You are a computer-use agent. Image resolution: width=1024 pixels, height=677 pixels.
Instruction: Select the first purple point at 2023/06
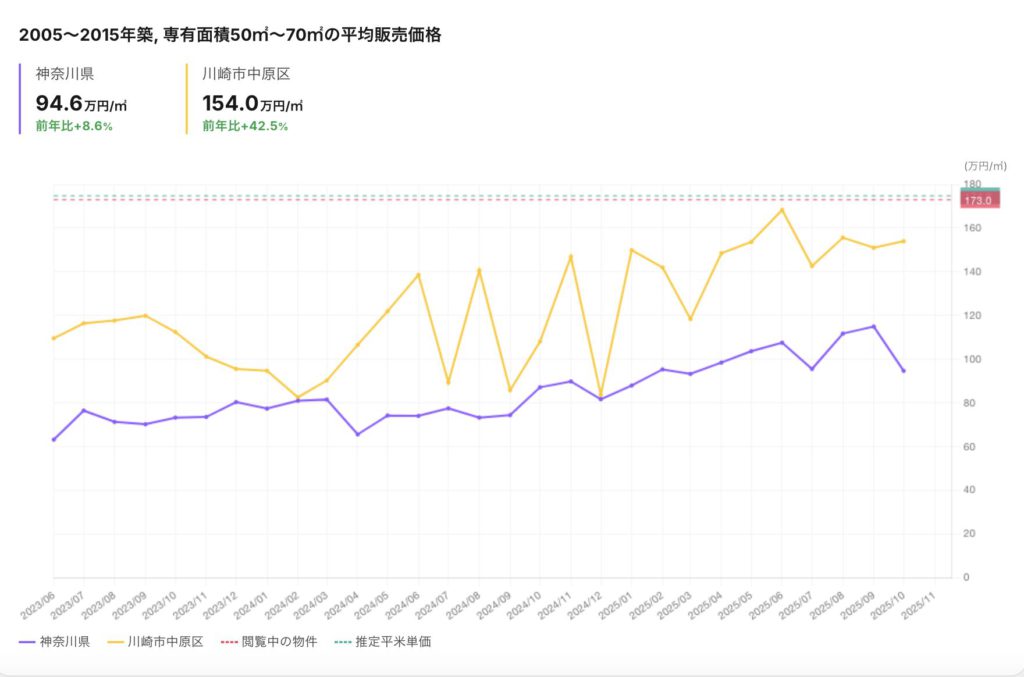click(53, 439)
